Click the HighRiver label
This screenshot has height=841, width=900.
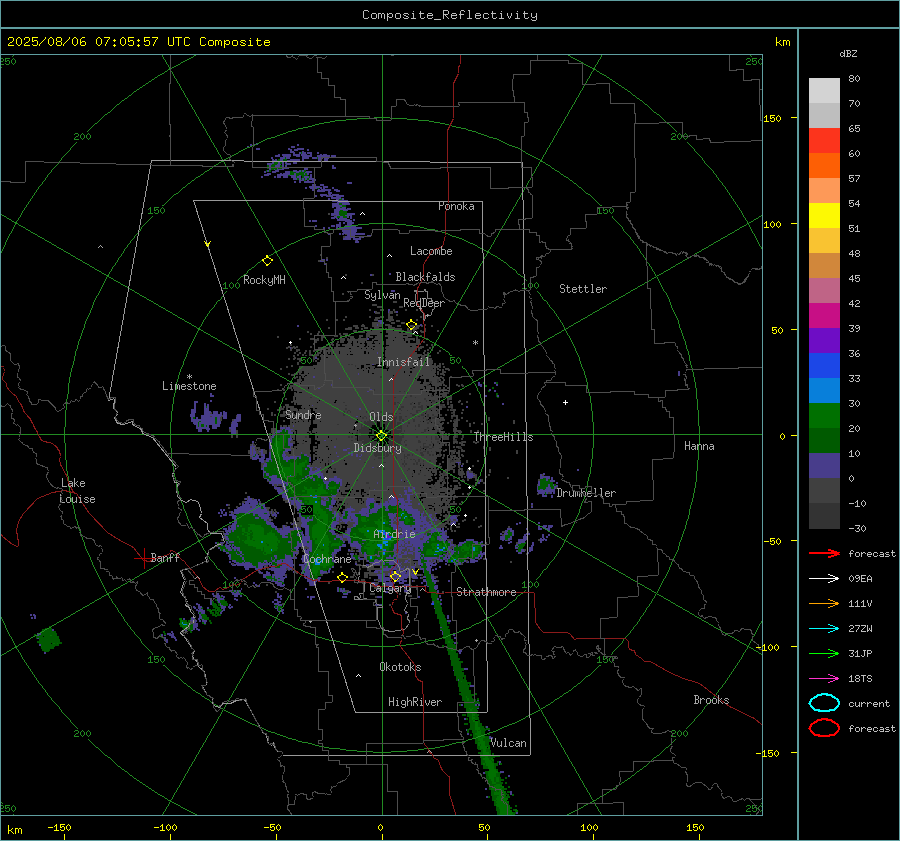click(415, 702)
